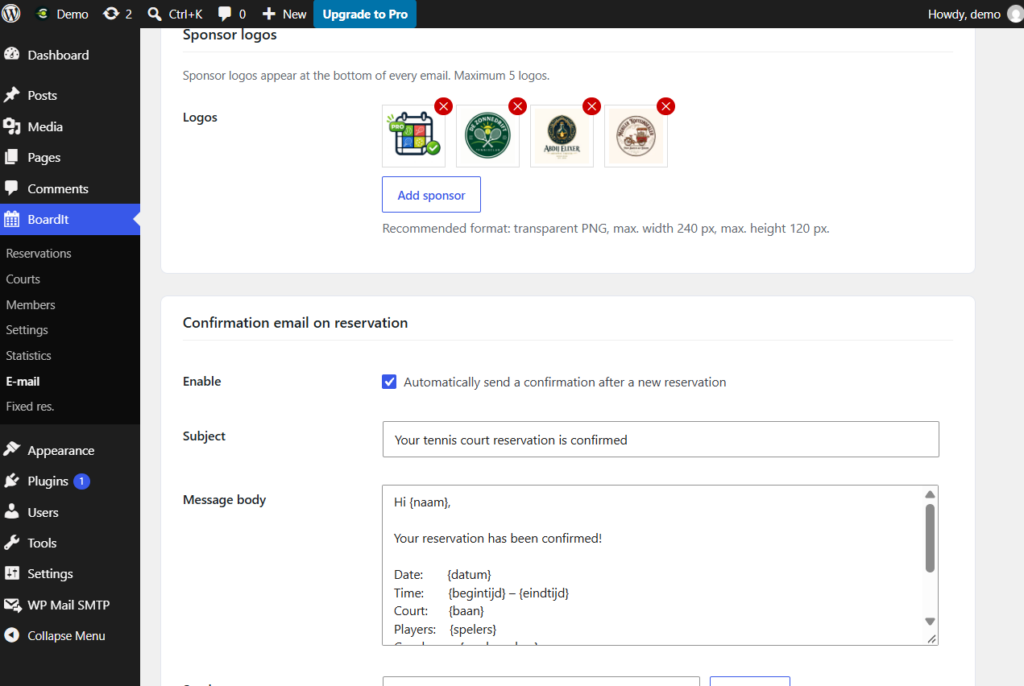Viewport: 1024px width, 686px height.
Task: Click the Appearance brush icon
Action: 12,449
